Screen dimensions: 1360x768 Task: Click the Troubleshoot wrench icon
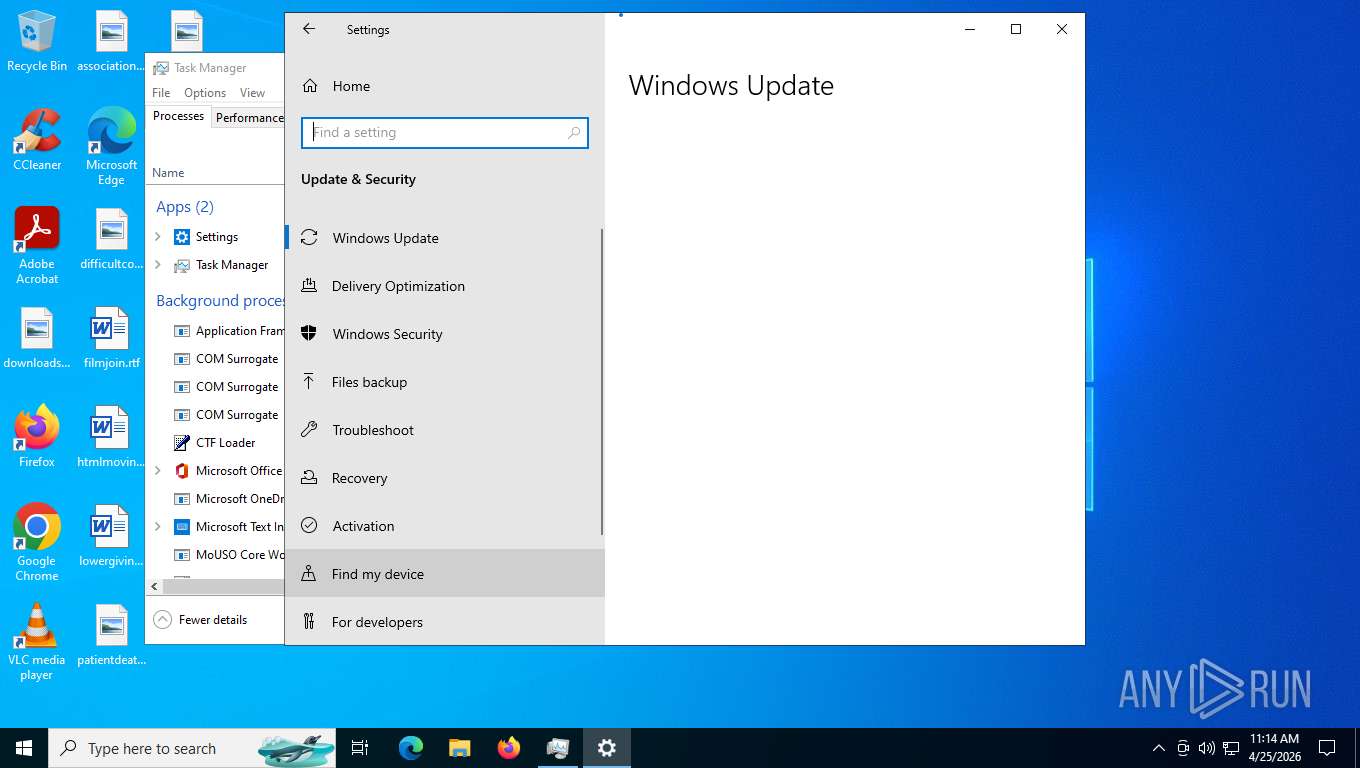pos(309,430)
